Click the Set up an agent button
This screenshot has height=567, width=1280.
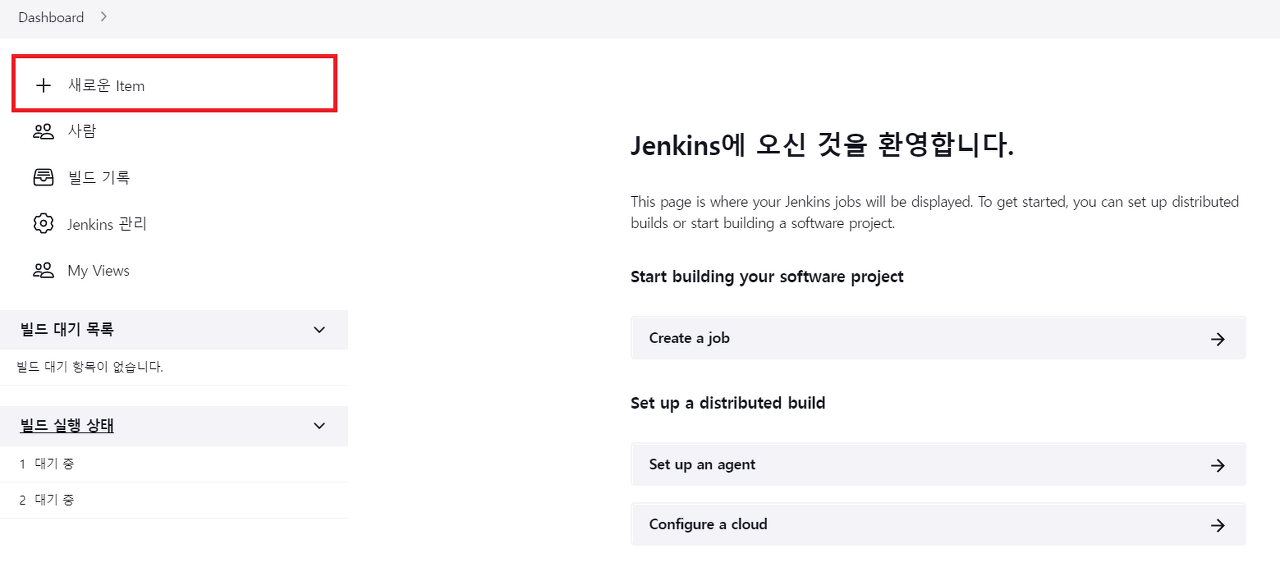pyautogui.click(x=938, y=465)
